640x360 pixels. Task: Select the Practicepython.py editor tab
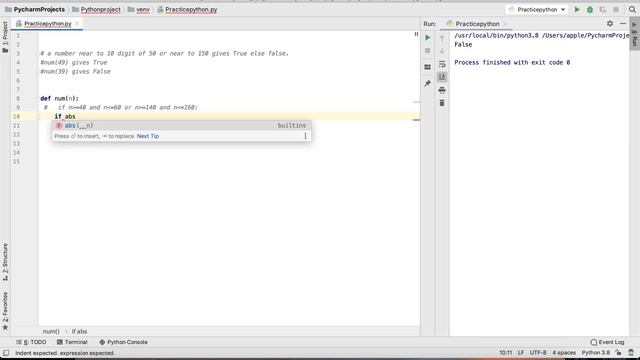click(x=47, y=24)
